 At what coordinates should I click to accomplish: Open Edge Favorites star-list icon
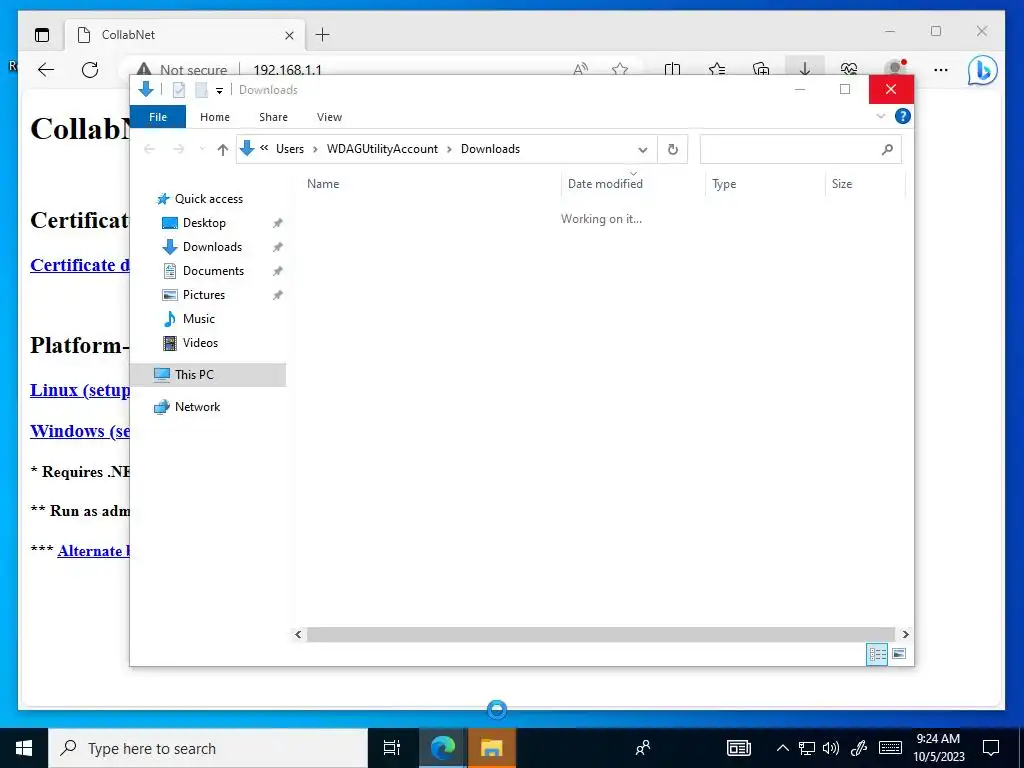tap(717, 69)
